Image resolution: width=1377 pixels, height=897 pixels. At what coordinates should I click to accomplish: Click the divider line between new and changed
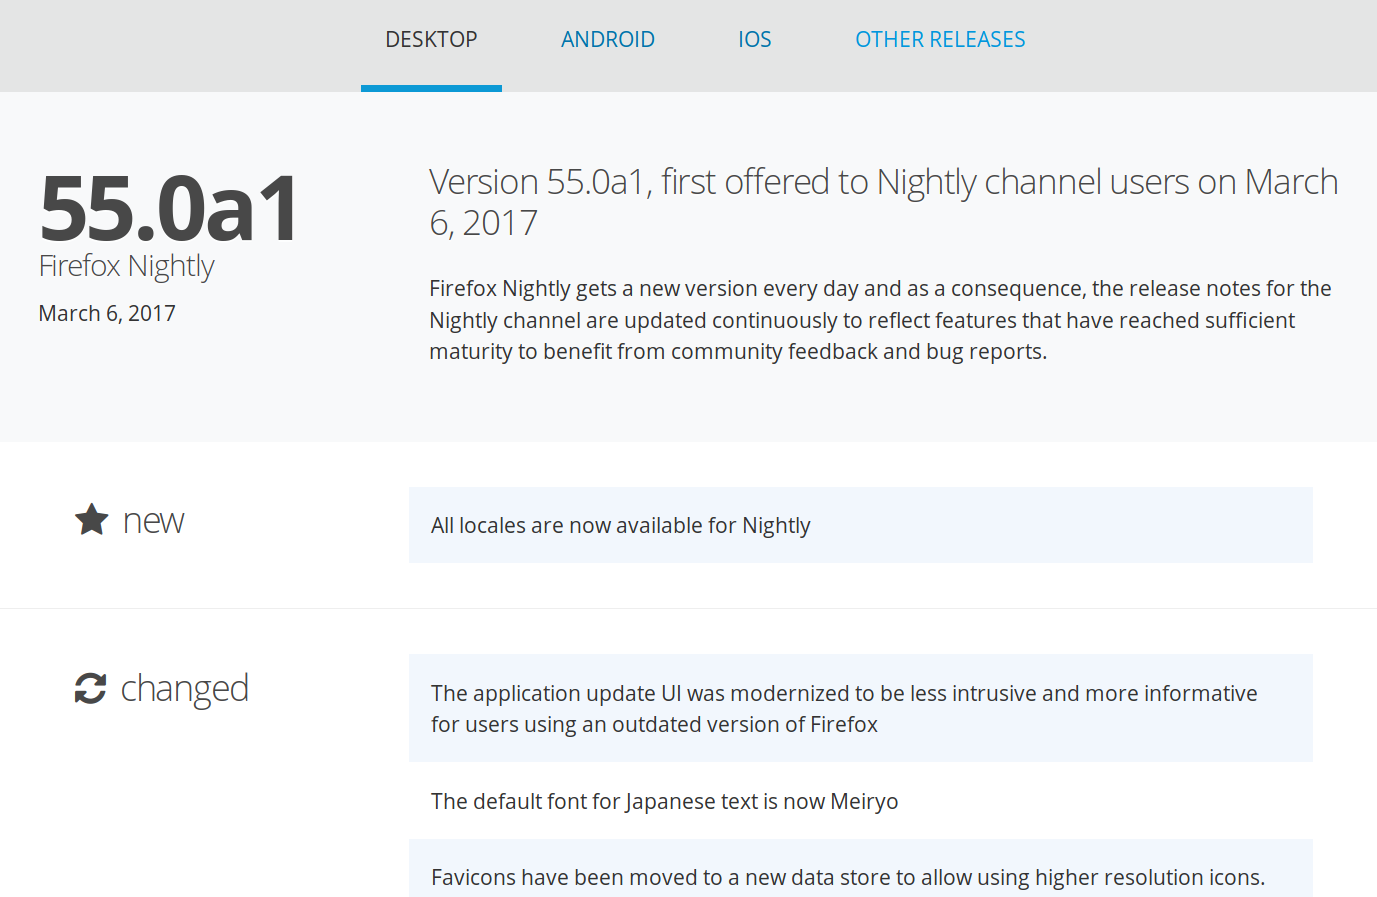click(688, 608)
